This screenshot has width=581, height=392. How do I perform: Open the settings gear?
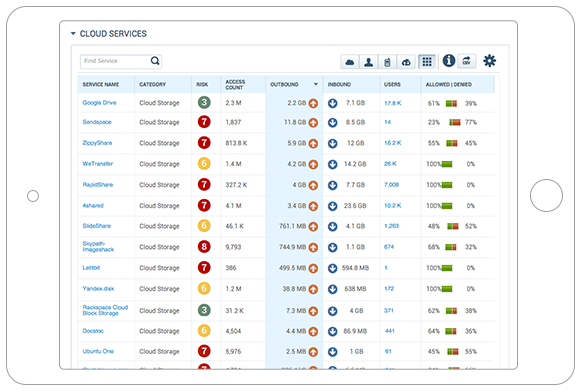coord(489,61)
